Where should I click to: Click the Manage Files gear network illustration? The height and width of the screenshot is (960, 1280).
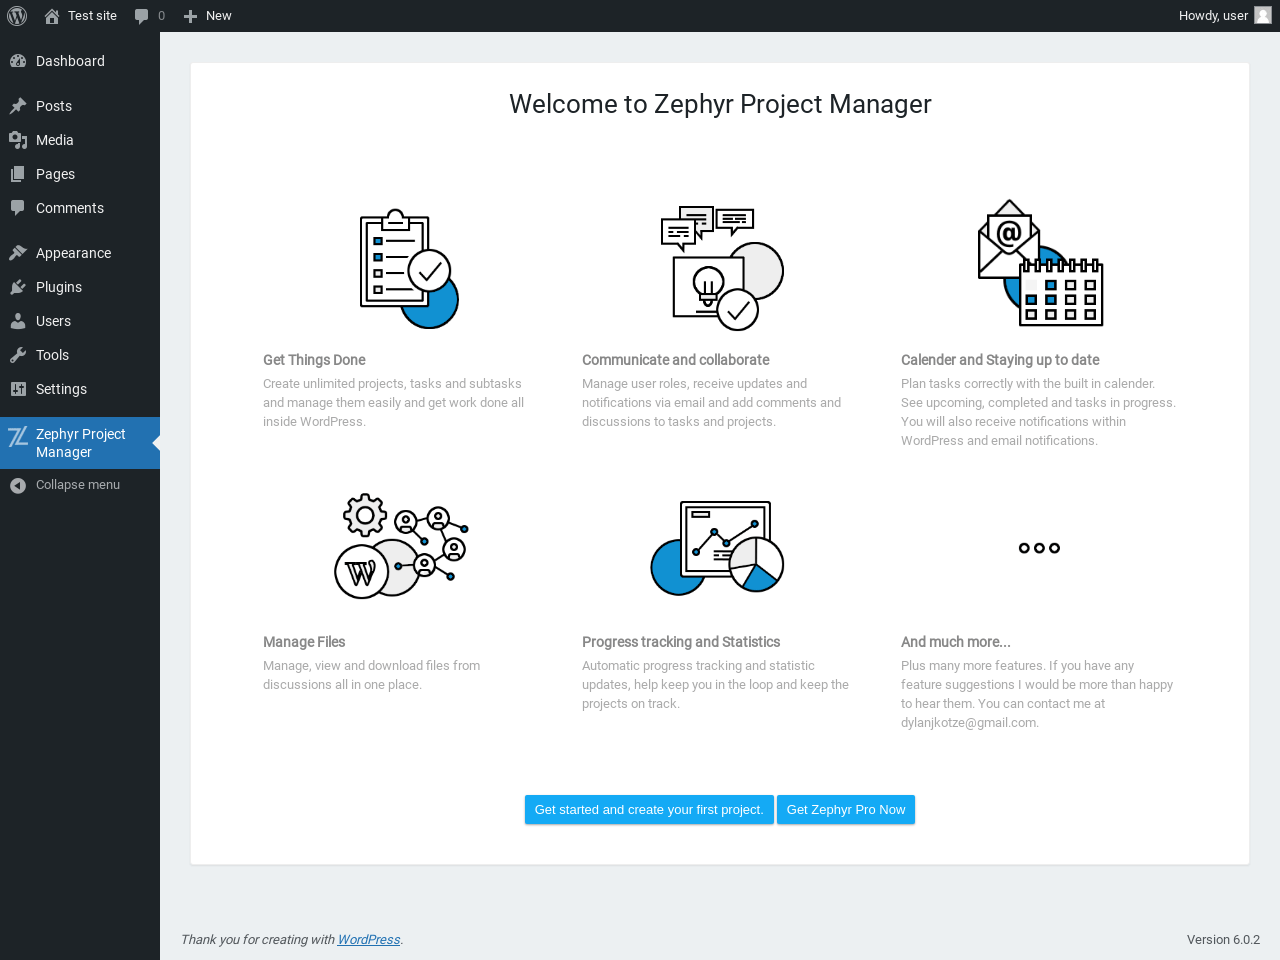pyautogui.click(x=401, y=546)
